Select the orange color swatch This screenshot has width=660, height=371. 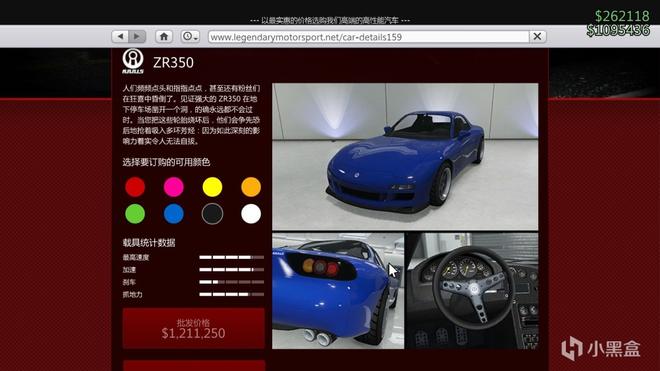[251, 187]
